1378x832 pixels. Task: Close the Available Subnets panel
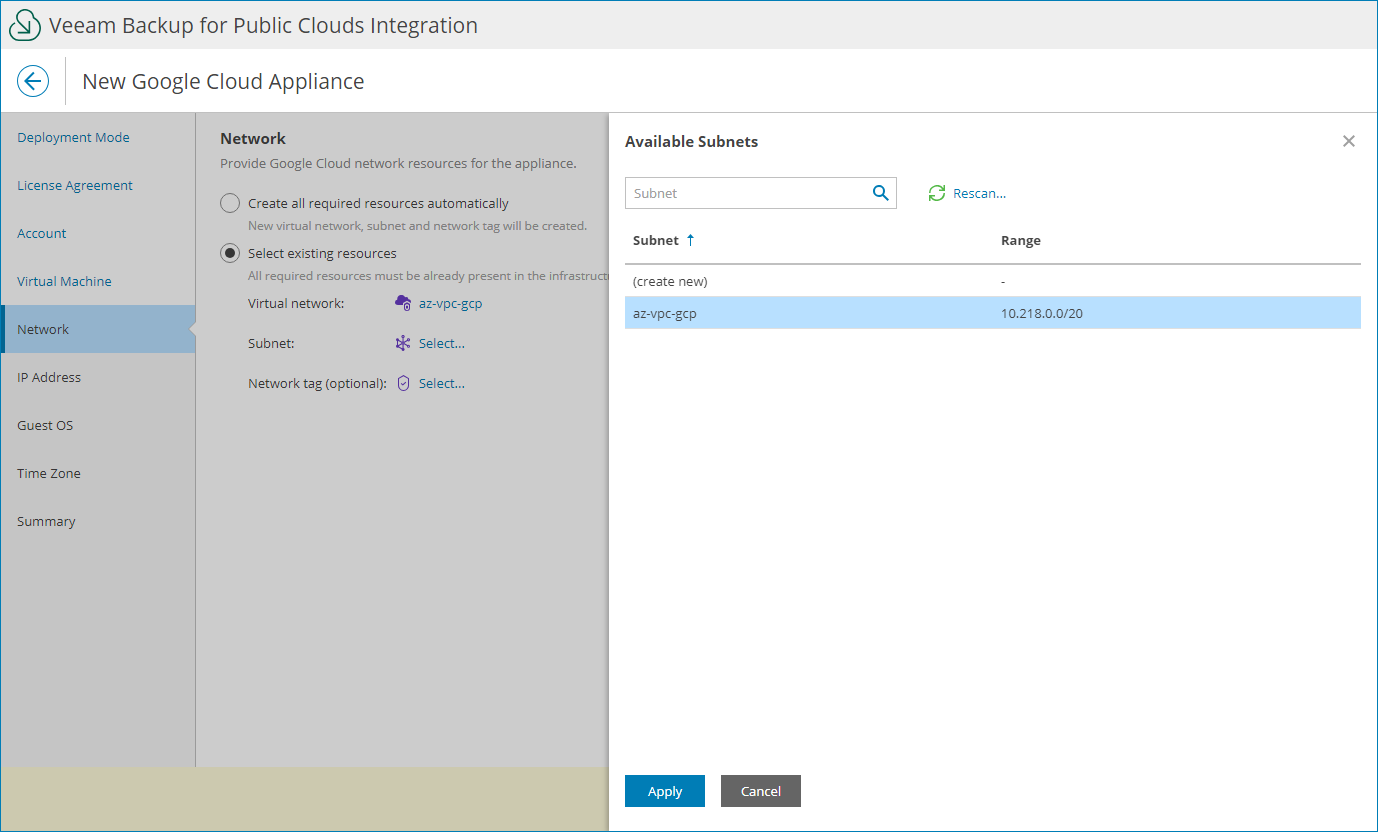point(1348,141)
